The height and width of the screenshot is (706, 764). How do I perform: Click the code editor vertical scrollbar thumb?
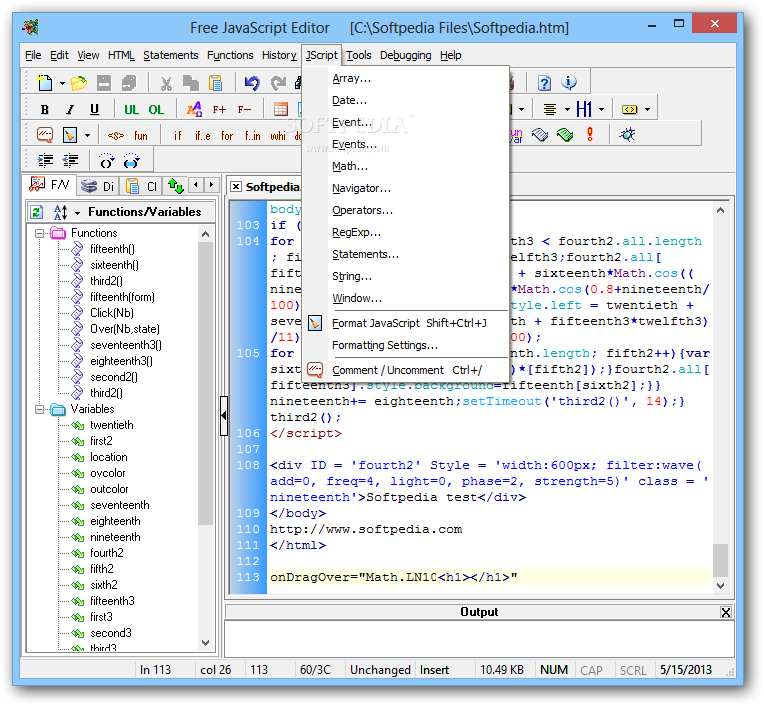tap(720, 560)
